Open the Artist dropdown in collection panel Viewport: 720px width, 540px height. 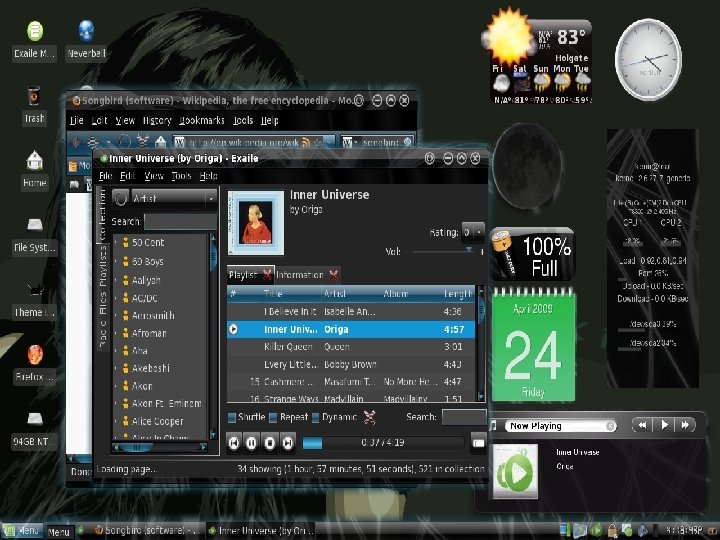pos(174,198)
